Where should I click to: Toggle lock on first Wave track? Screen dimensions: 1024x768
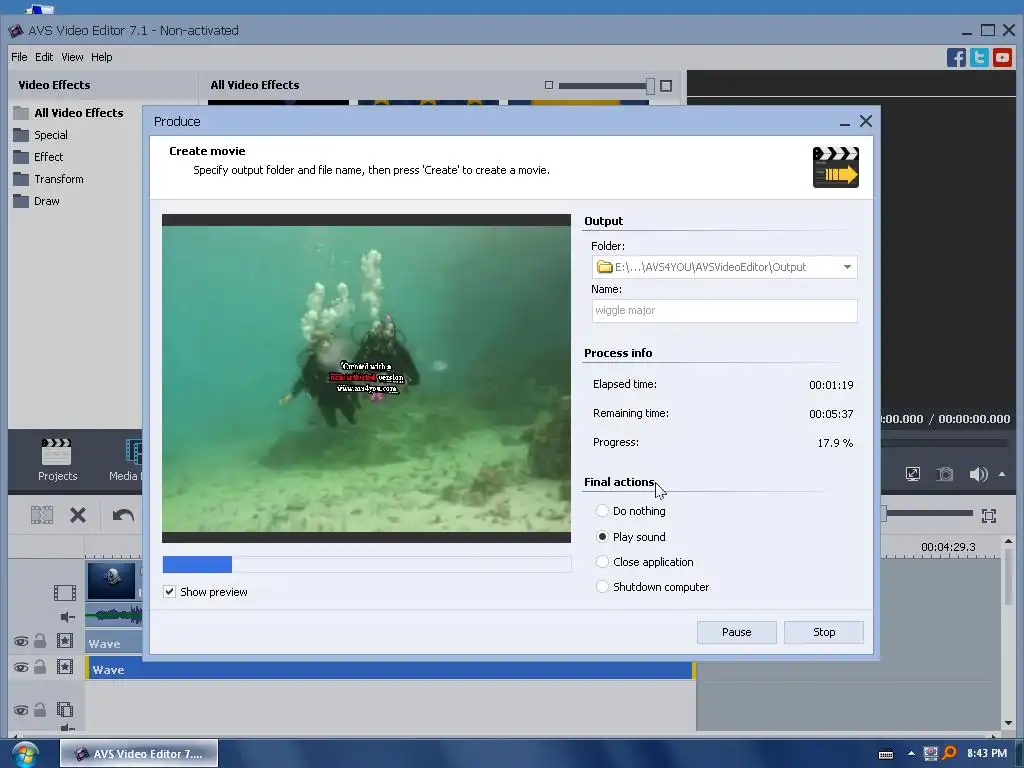40,641
